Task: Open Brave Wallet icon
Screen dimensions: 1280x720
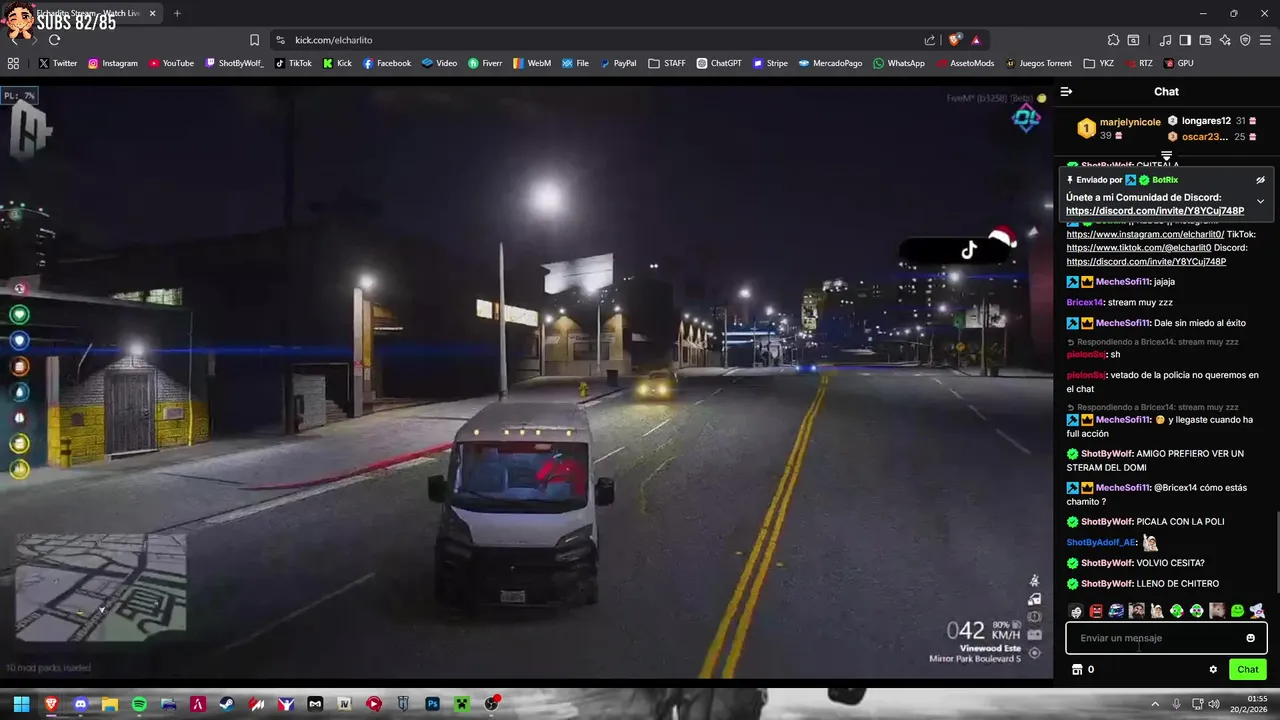Action: (1205, 40)
